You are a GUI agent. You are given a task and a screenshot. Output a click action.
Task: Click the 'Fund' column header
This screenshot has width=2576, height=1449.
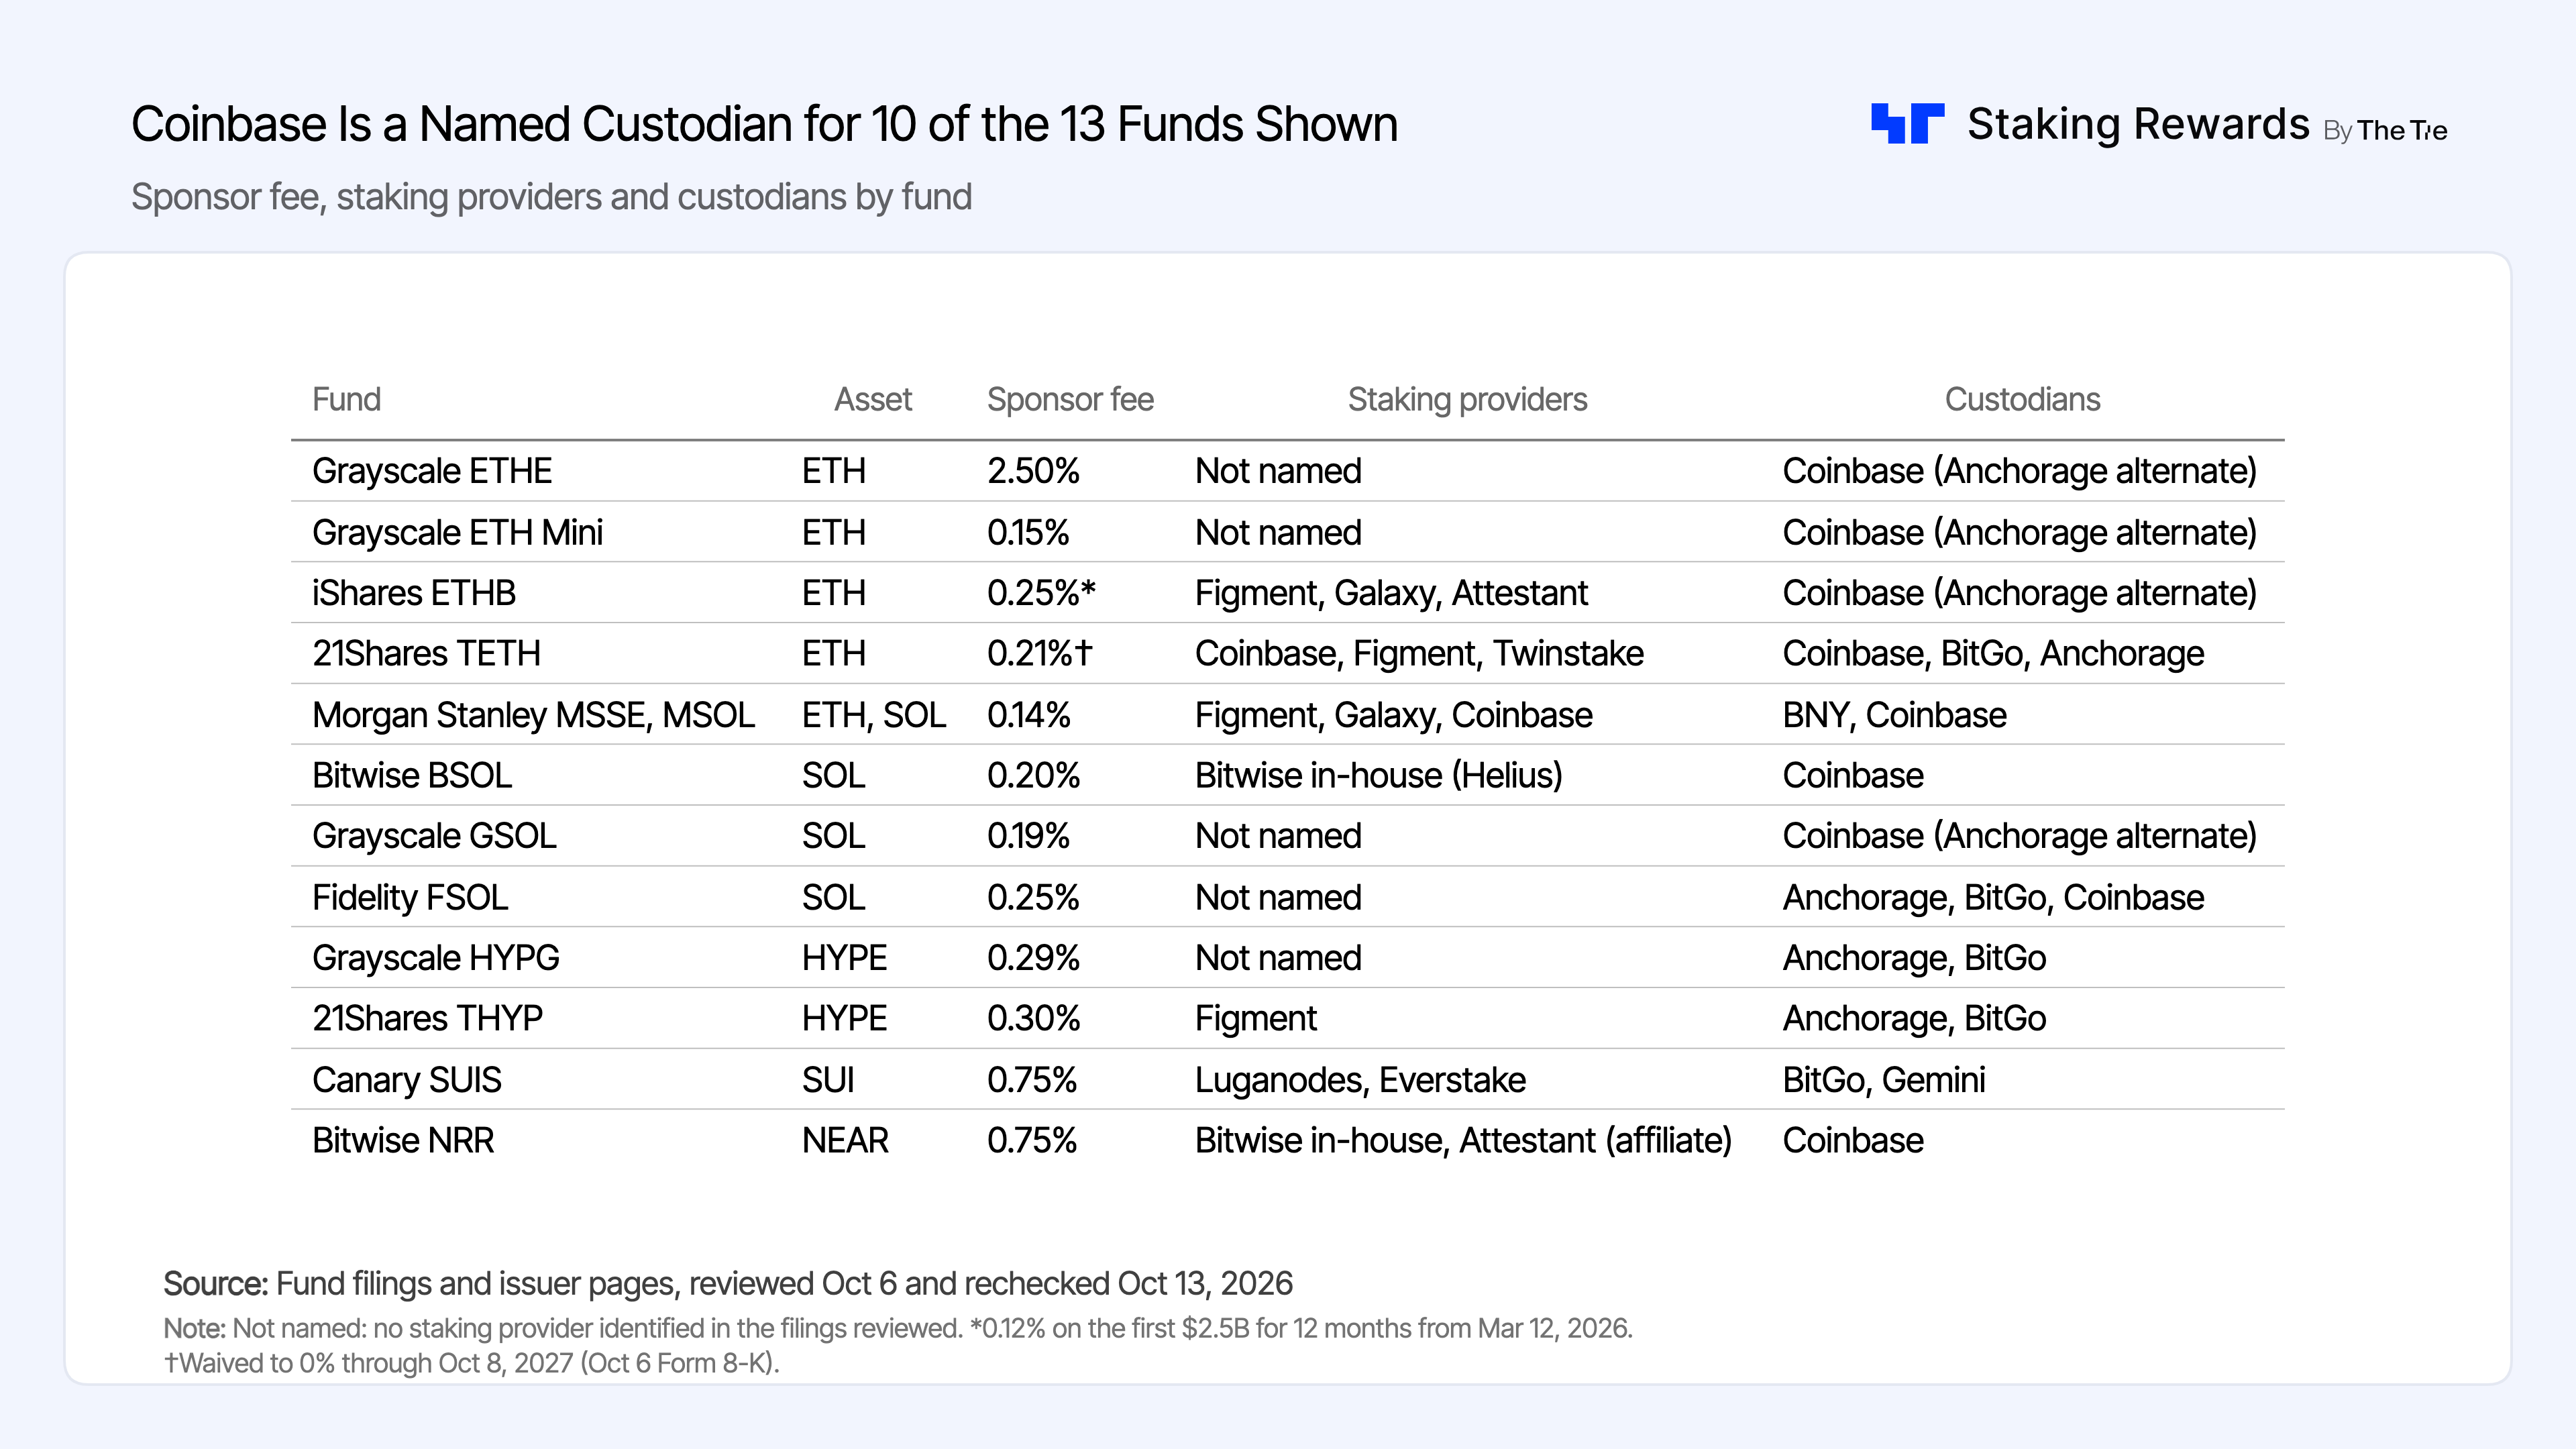point(346,399)
